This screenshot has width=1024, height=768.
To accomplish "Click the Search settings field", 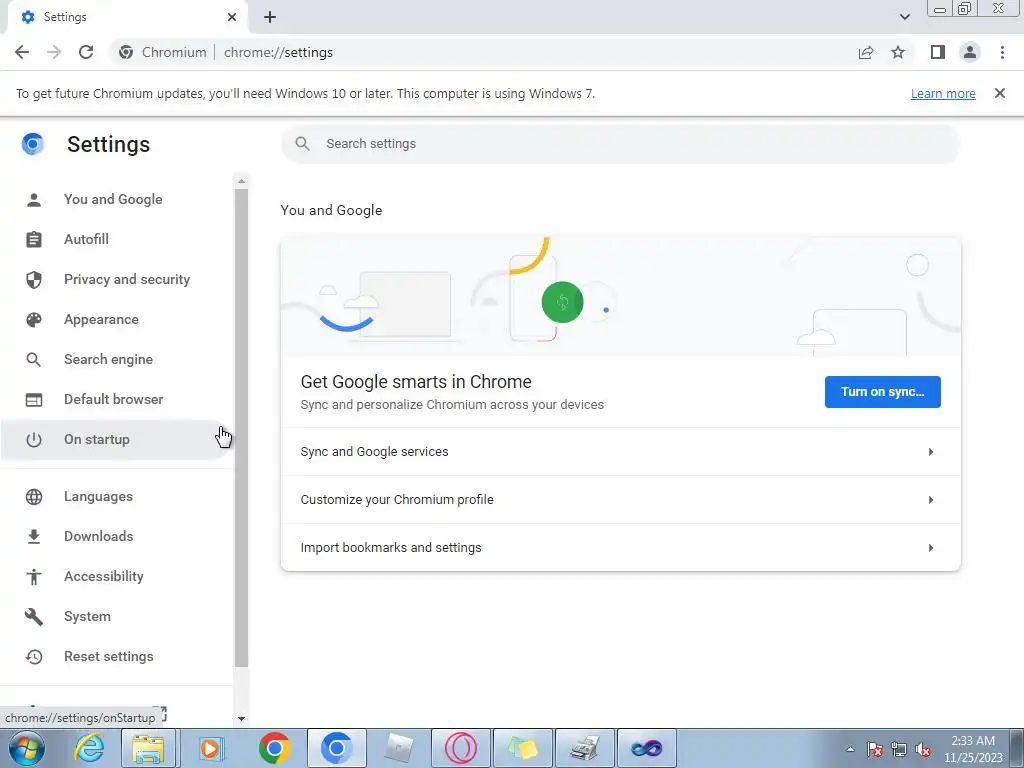I will [x=620, y=144].
